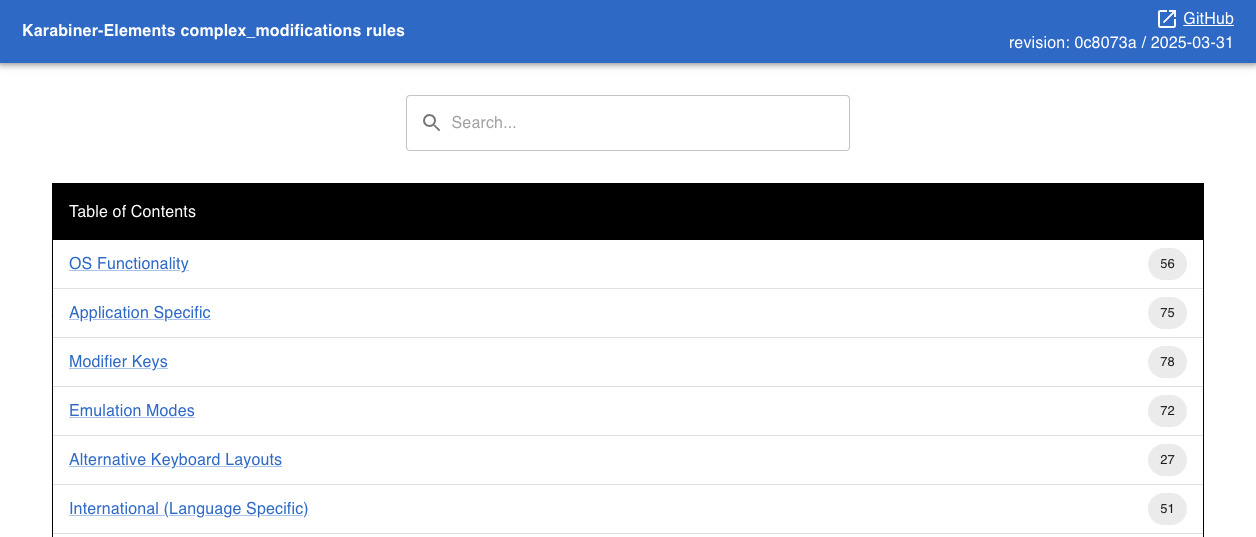1256x537 pixels.
Task: Click the 2025-03-31 revision date
Action: pyautogui.click(x=1192, y=44)
